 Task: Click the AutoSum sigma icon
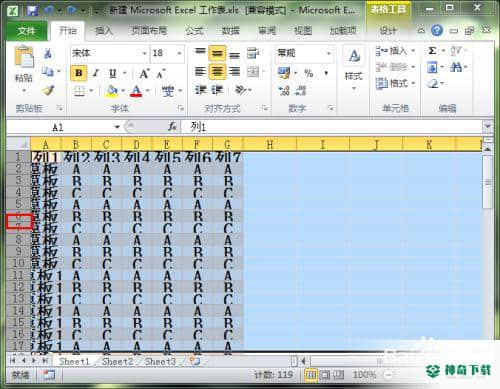point(432,51)
